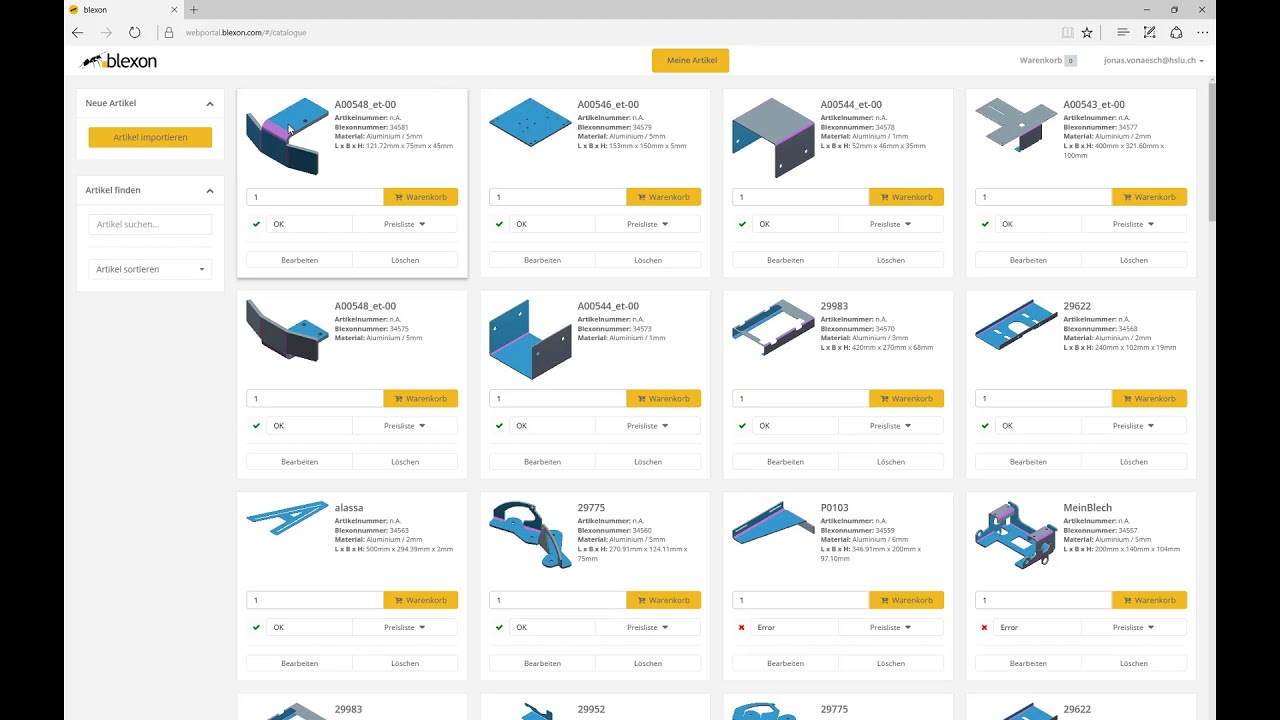The height and width of the screenshot is (720, 1280).
Task: Open Preisliste dropdown for MeinBlech
Action: (x=1134, y=627)
